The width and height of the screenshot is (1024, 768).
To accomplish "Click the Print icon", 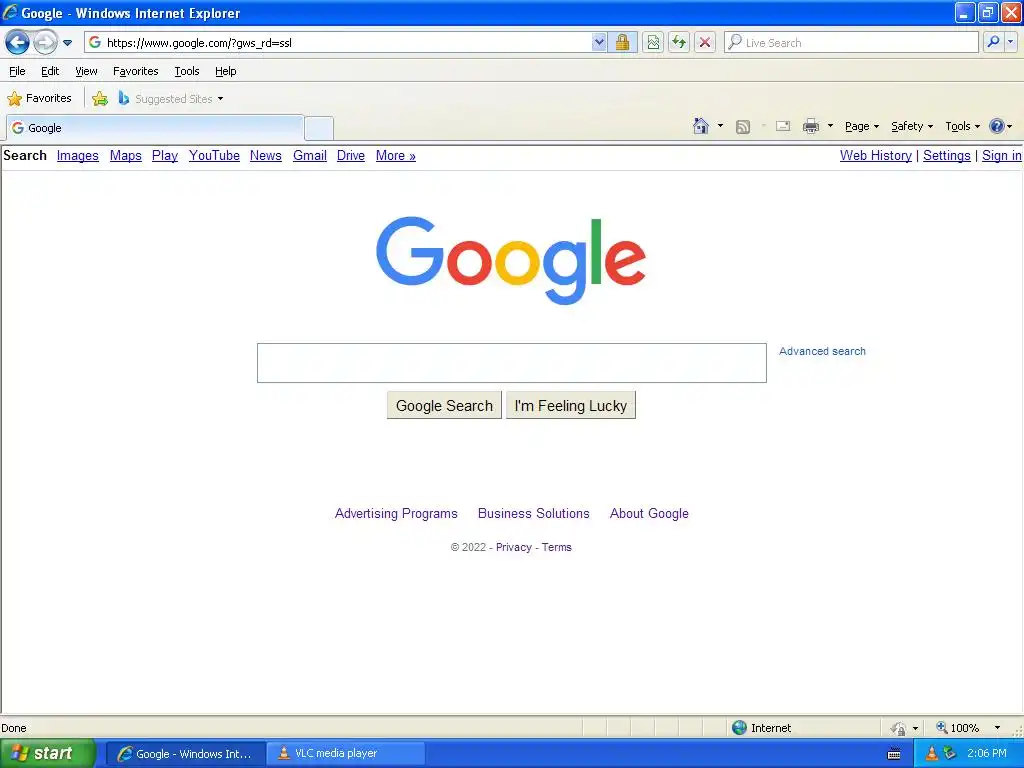I will point(811,126).
